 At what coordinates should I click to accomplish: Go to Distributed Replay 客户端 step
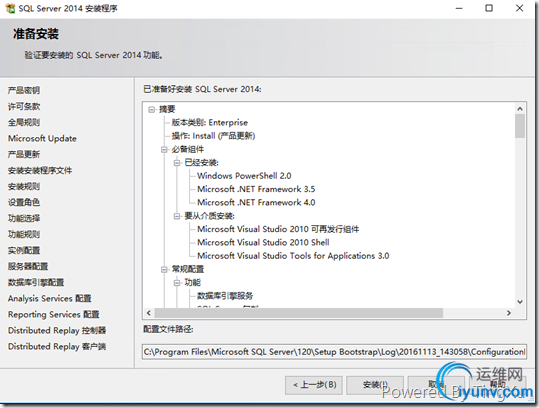tap(57, 346)
